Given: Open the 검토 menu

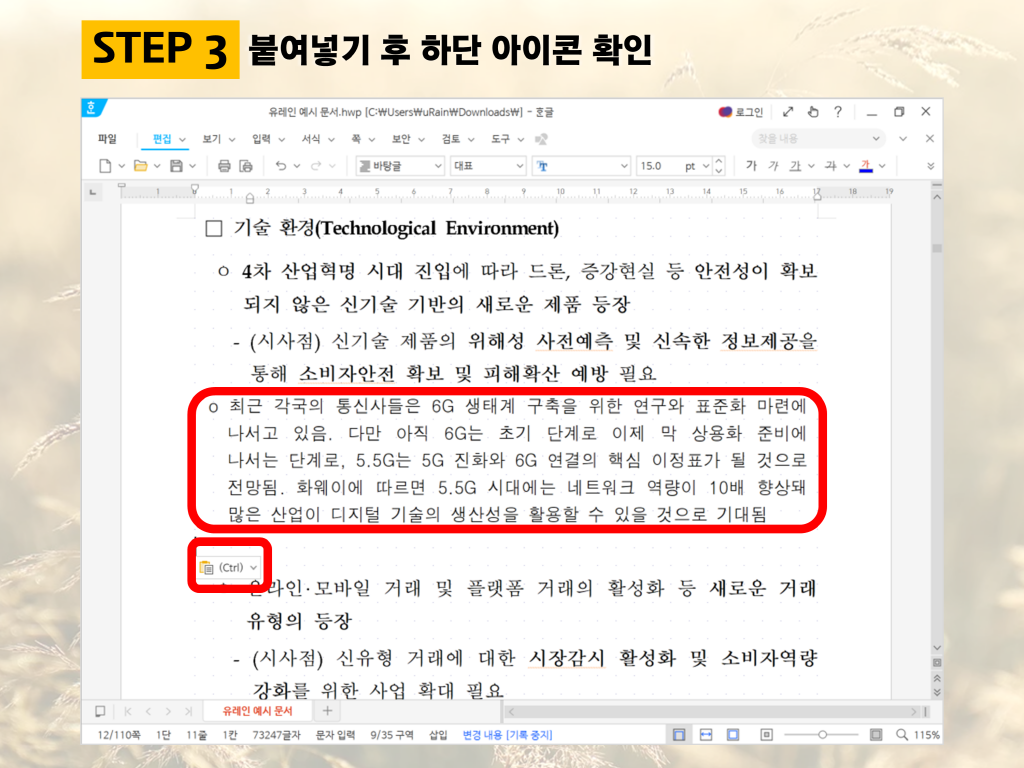Looking at the screenshot, I should (451, 138).
